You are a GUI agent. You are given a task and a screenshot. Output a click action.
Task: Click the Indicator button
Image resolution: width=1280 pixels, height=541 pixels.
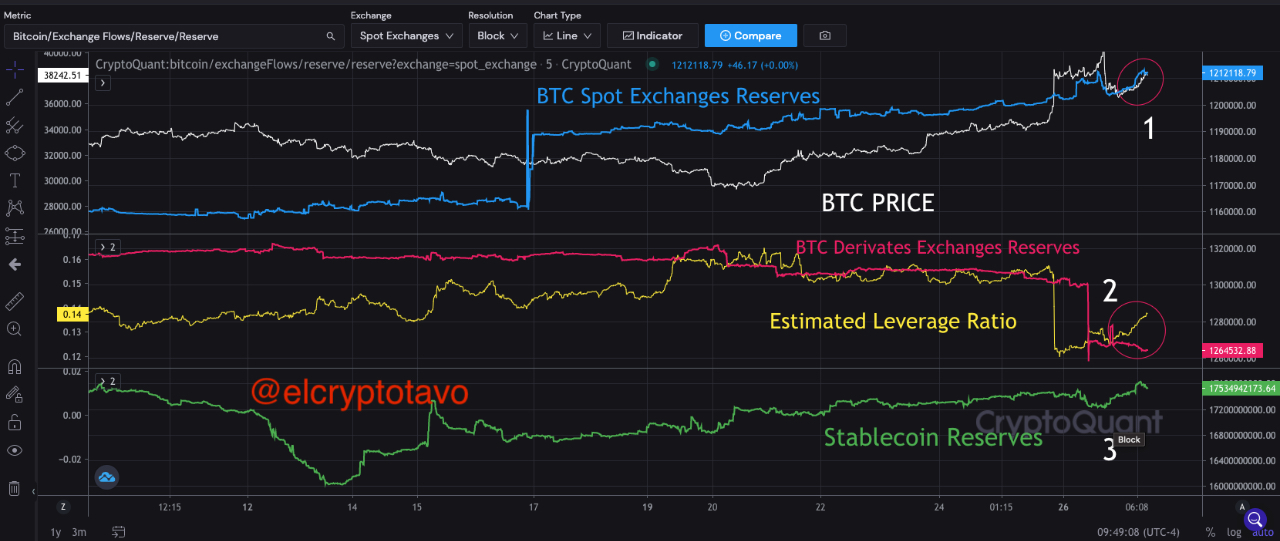pos(652,36)
